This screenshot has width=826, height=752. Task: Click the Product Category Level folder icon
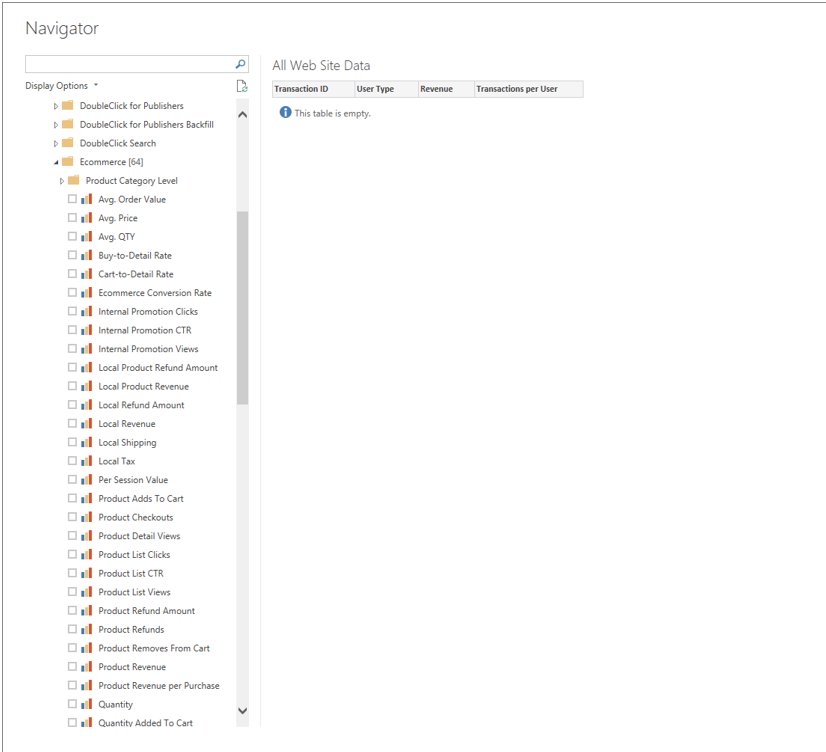pos(74,180)
